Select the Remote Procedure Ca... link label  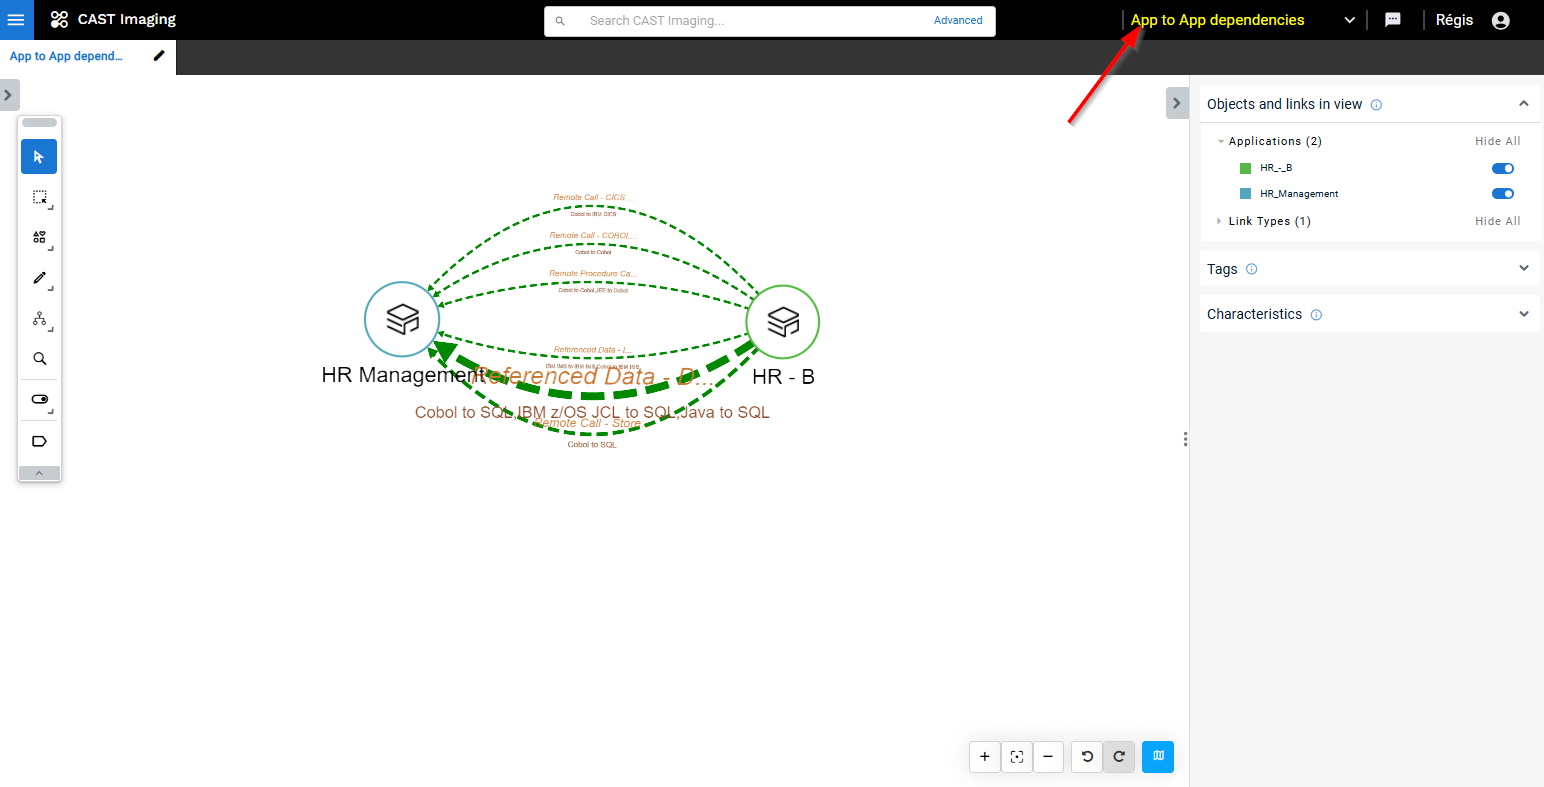[592, 273]
